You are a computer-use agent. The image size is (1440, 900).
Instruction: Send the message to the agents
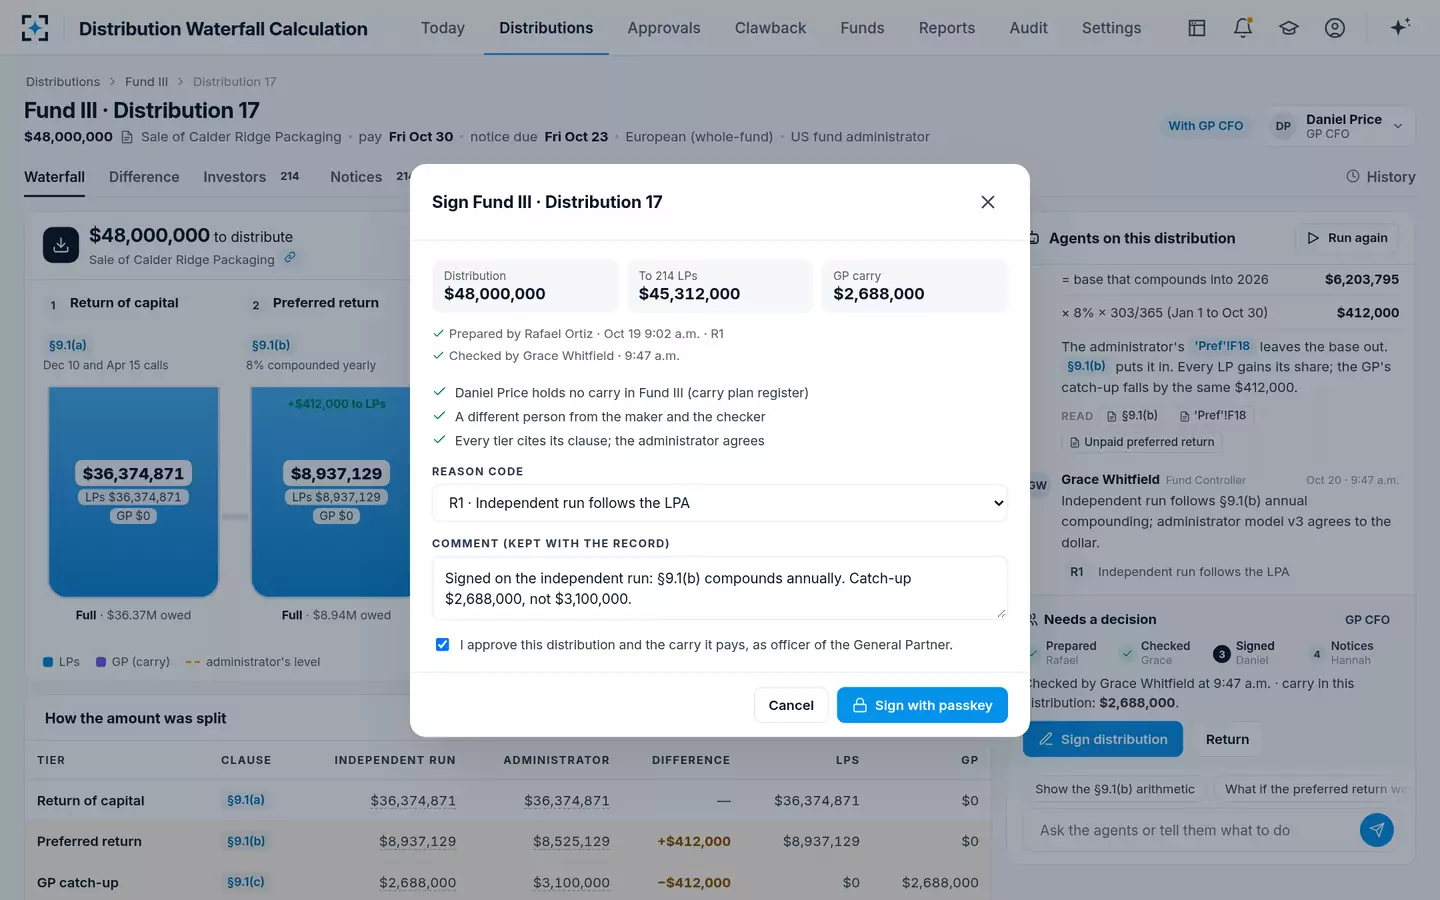tap(1377, 830)
